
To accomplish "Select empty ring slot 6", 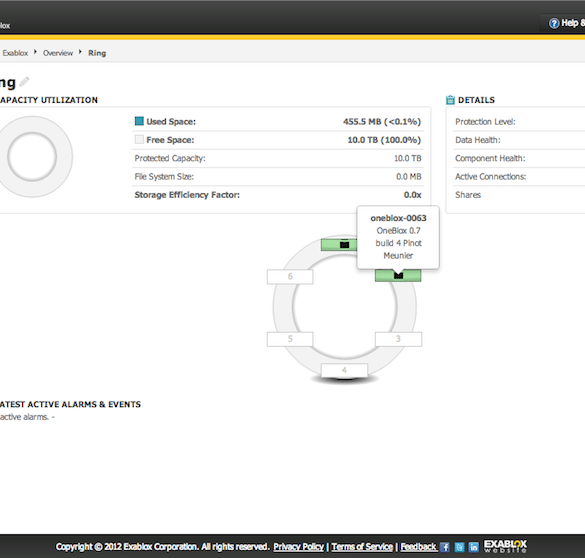I will [x=290, y=277].
